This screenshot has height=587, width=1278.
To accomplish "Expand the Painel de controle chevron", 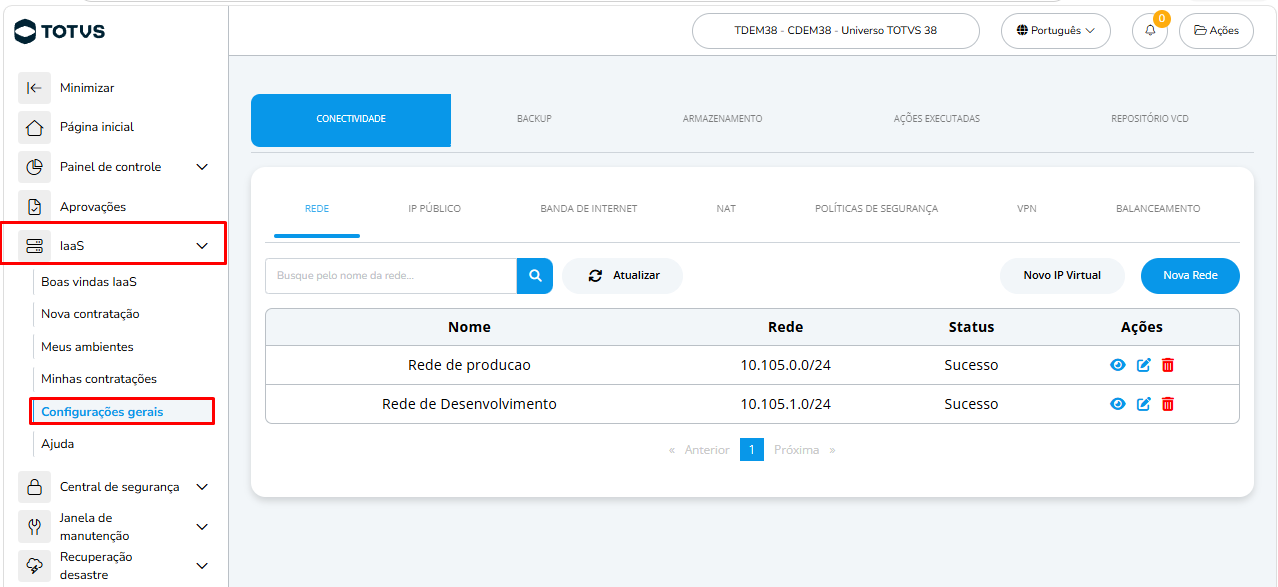I will coord(202,167).
